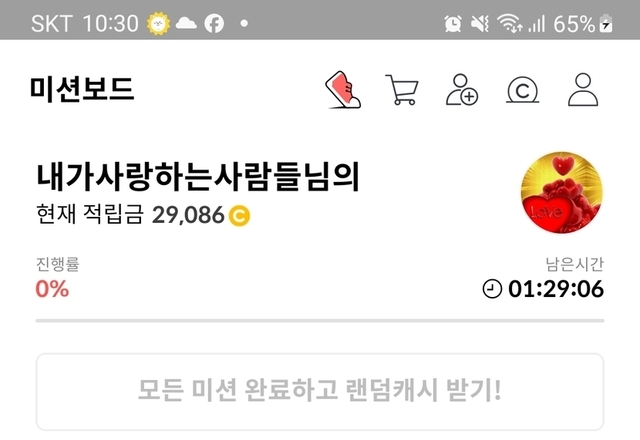Open the my profile person icon
This screenshot has height=440, width=640.
click(583, 89)
